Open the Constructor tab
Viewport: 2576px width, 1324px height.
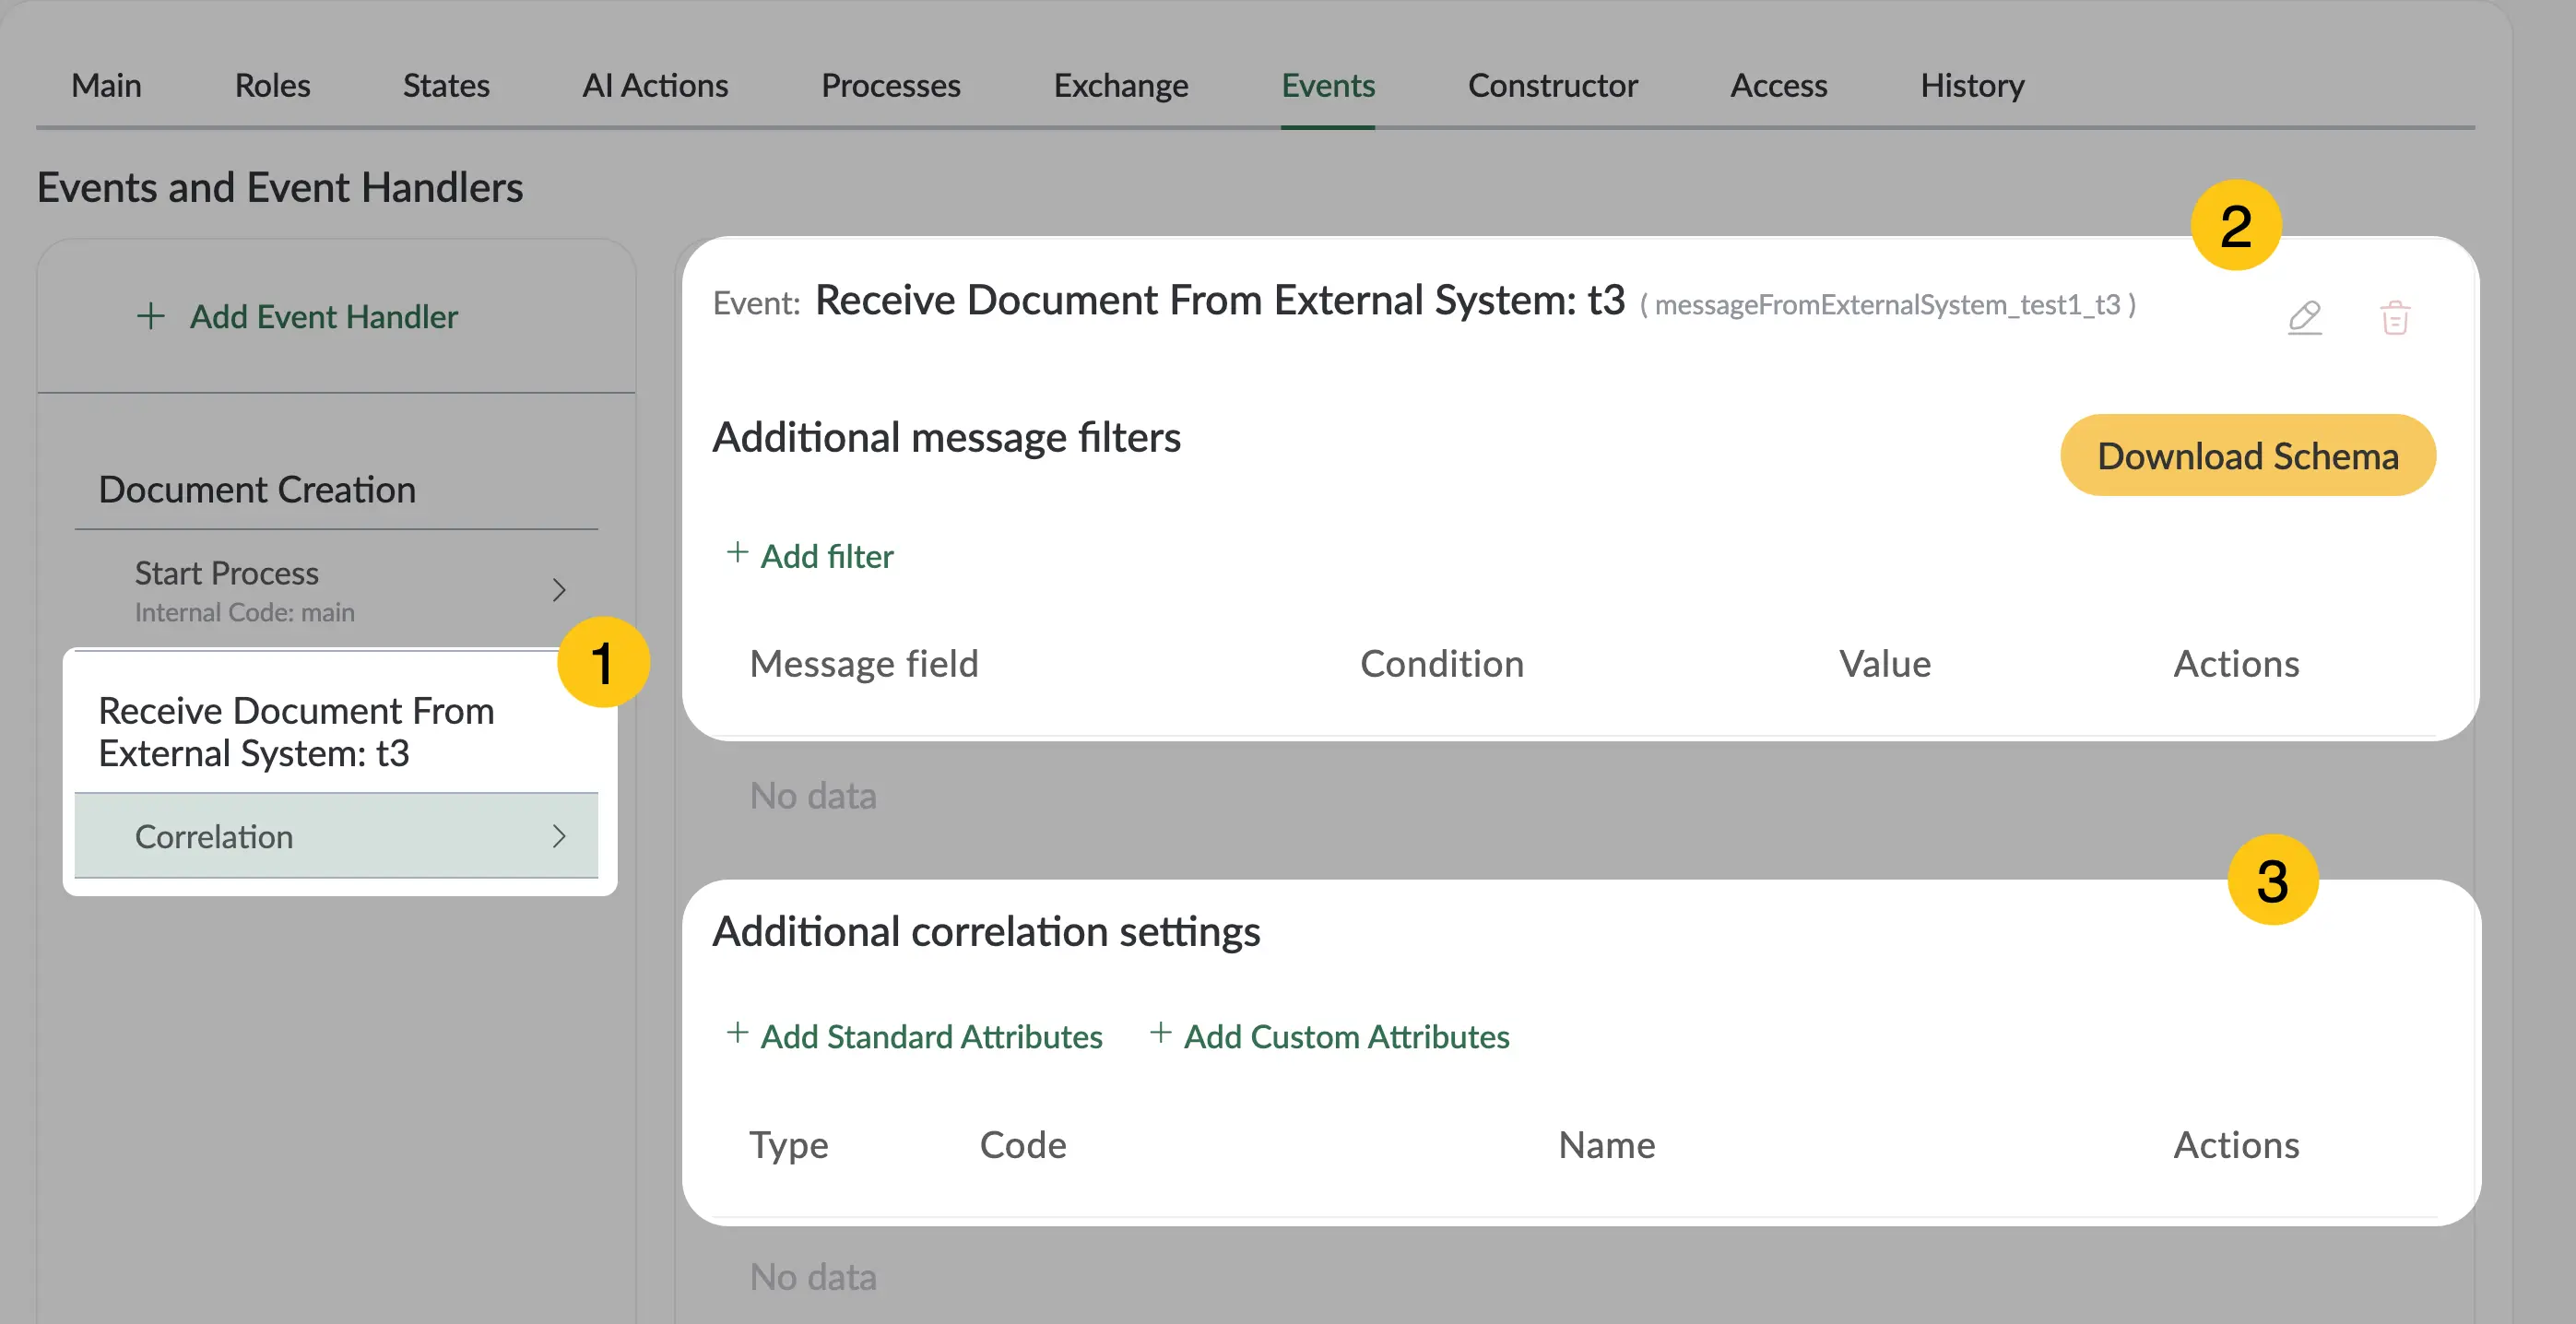pos(1552,85)
